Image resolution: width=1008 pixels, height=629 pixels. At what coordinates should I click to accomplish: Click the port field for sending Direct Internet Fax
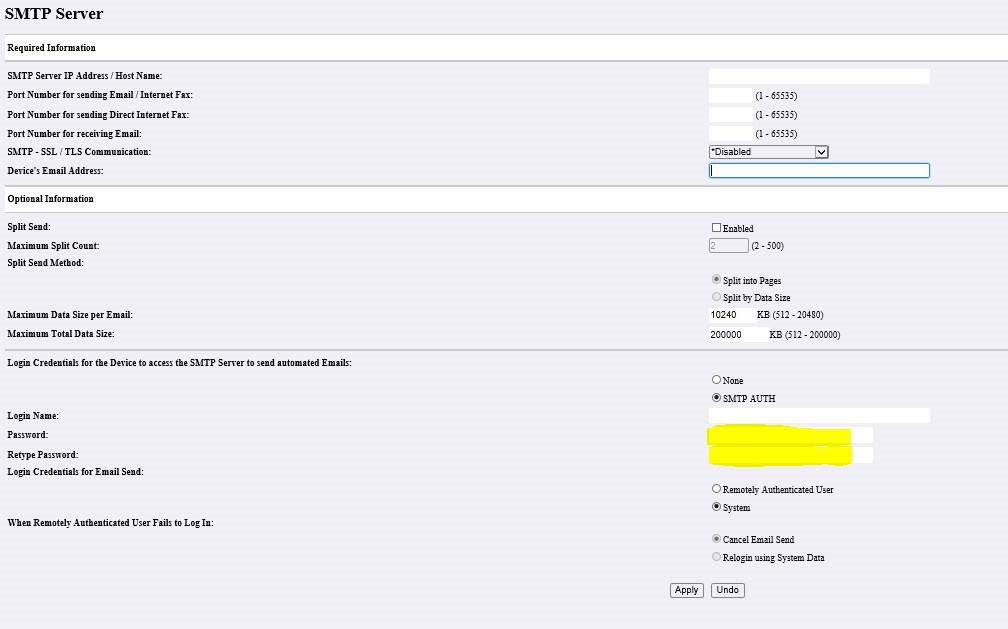[729, 114]
